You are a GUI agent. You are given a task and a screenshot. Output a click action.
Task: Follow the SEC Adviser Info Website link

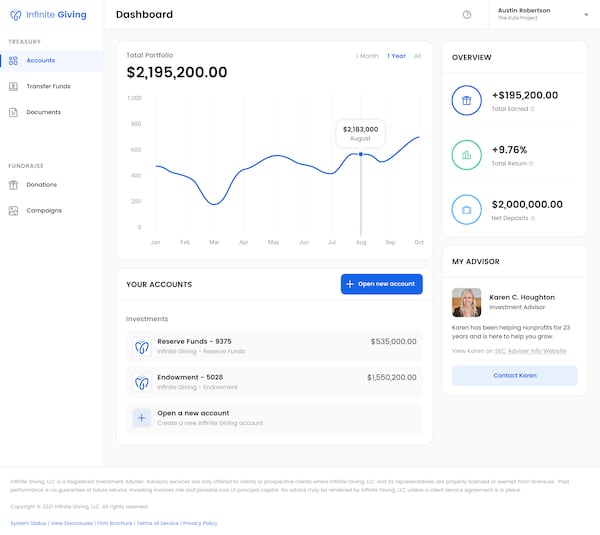pyautogui.click(x=530, y=351)
